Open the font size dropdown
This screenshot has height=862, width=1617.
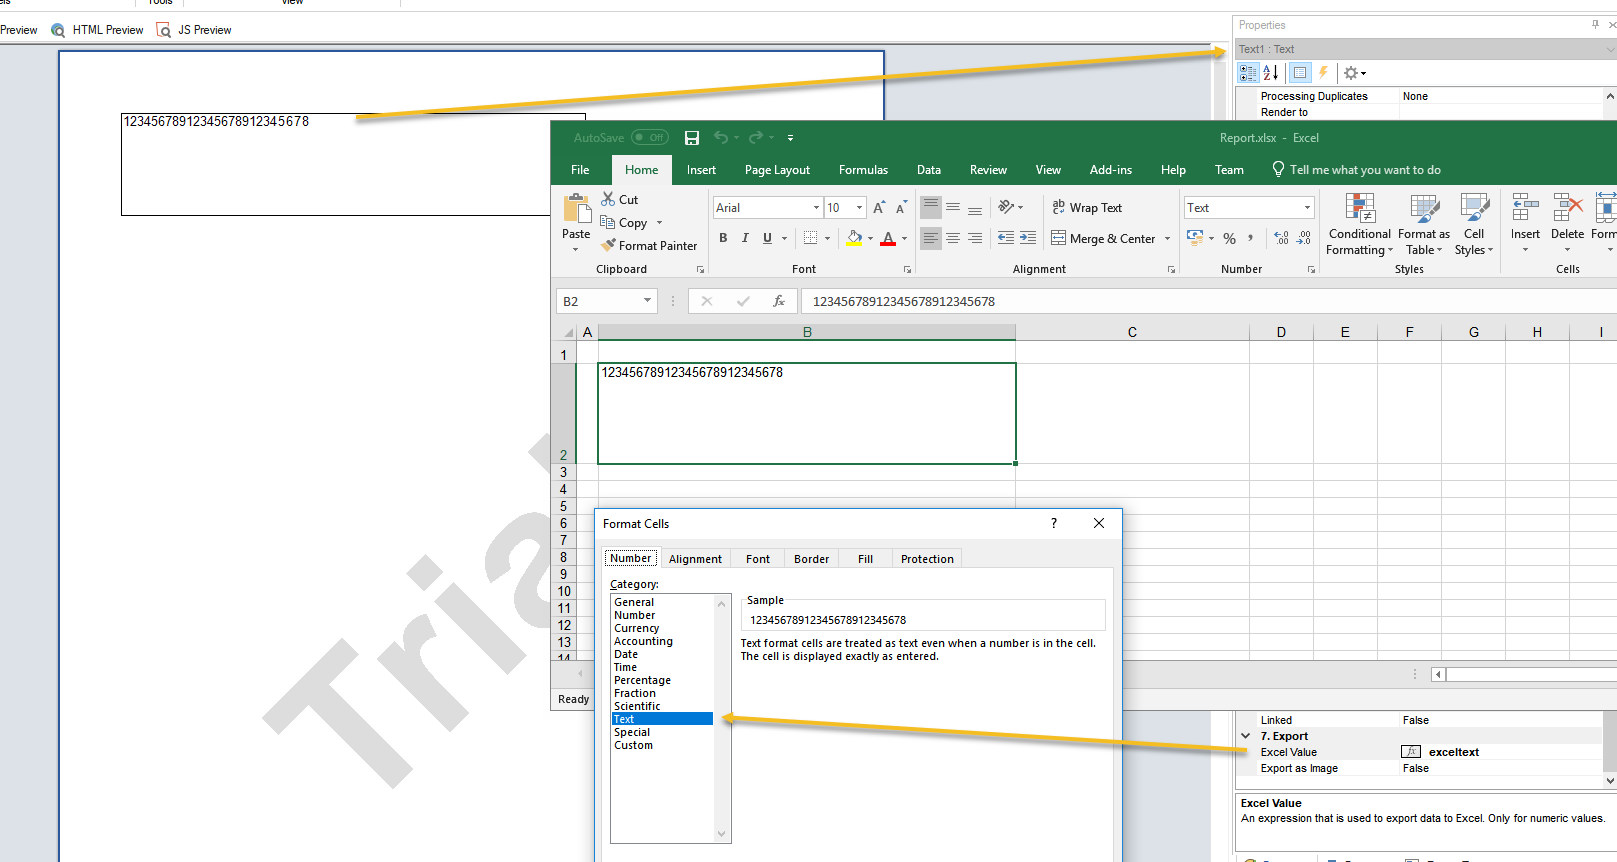coord(859,208)
